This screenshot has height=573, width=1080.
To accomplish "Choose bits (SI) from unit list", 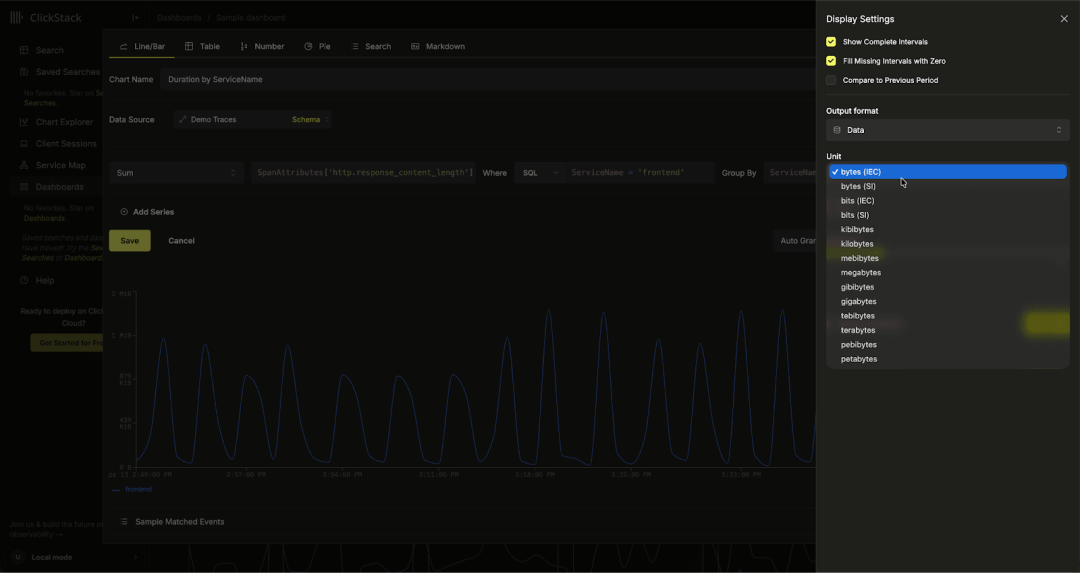I will pyautogui.click(x=947, y=216).
